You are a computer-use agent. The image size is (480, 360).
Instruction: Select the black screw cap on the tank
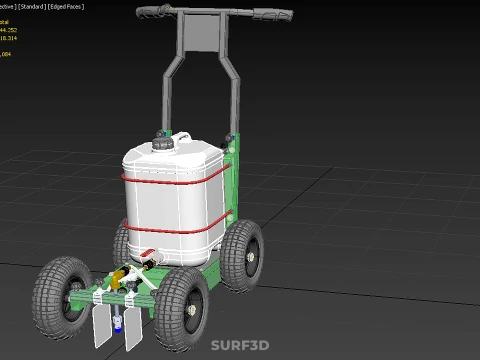(x=162, y=144)
